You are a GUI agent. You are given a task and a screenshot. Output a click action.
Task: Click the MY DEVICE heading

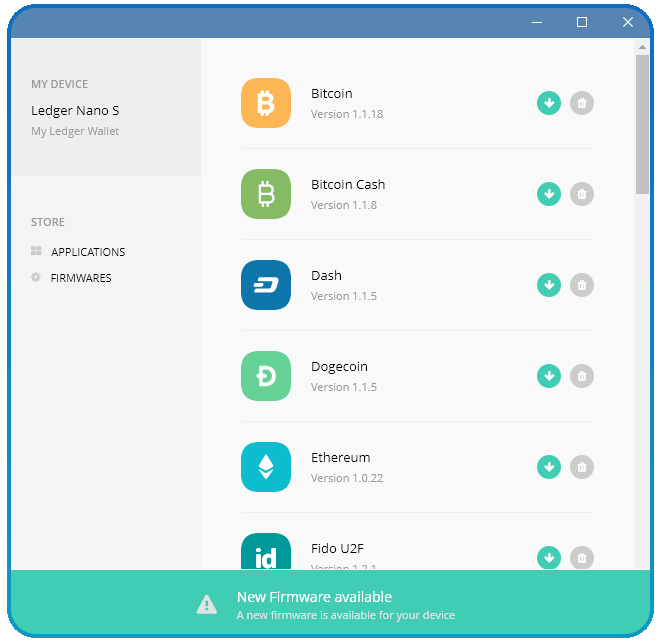[59, 84]
